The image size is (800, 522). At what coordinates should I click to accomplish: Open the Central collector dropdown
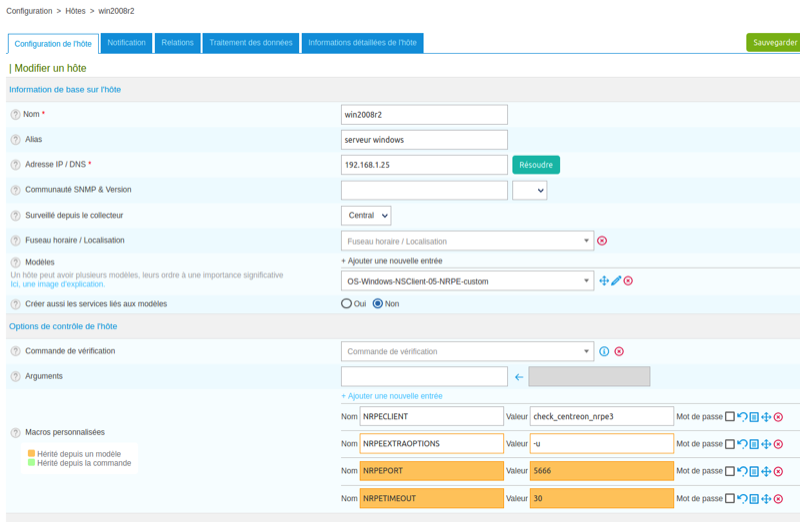coord(366,215)
